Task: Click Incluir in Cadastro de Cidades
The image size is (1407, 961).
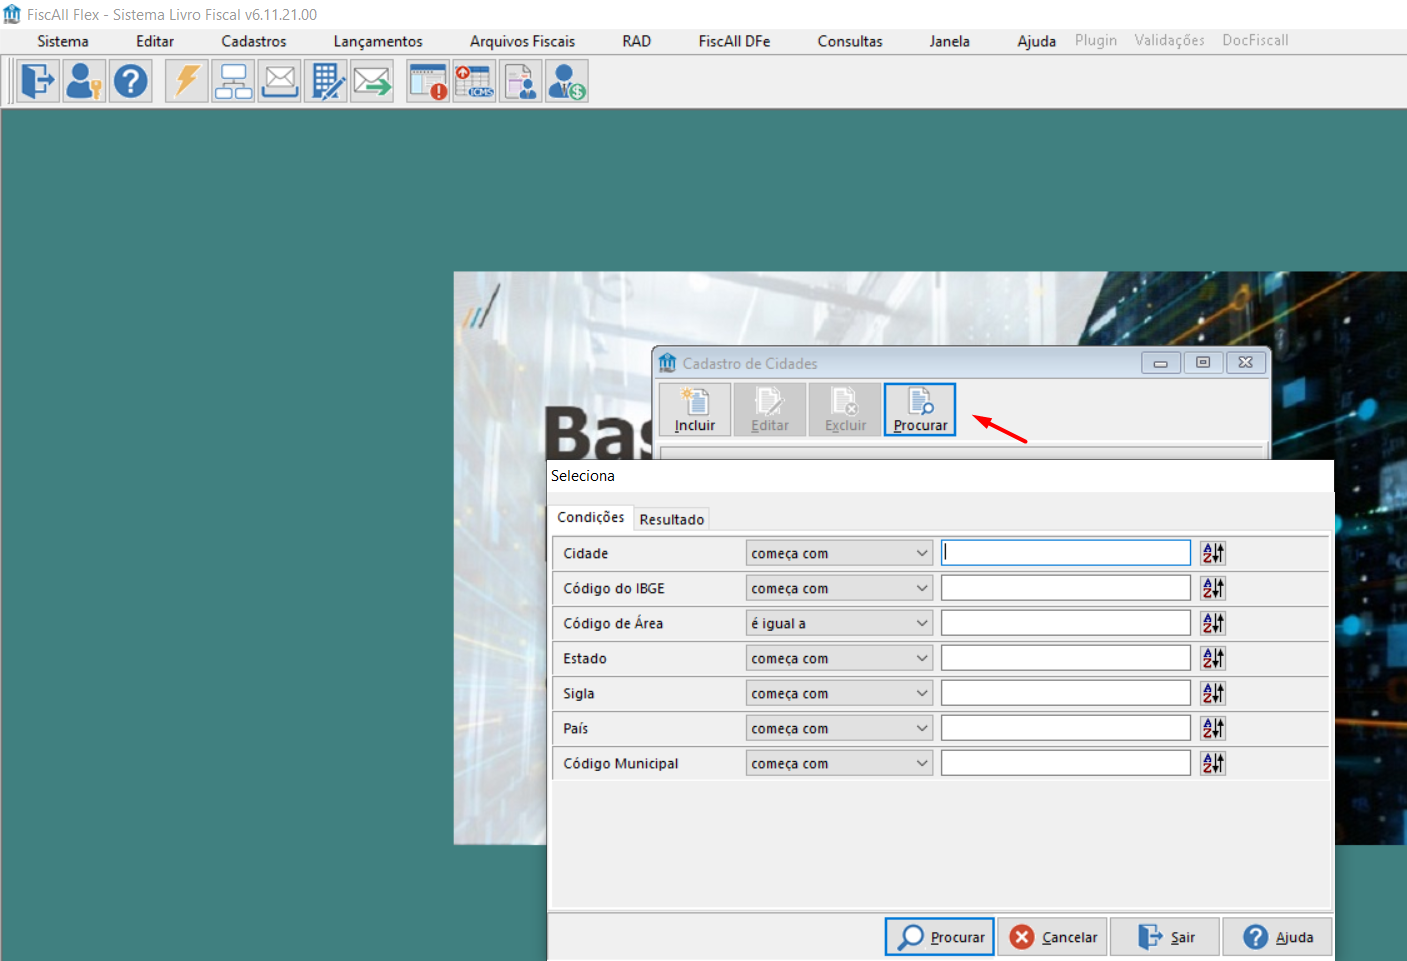Action: pos(695,409)
